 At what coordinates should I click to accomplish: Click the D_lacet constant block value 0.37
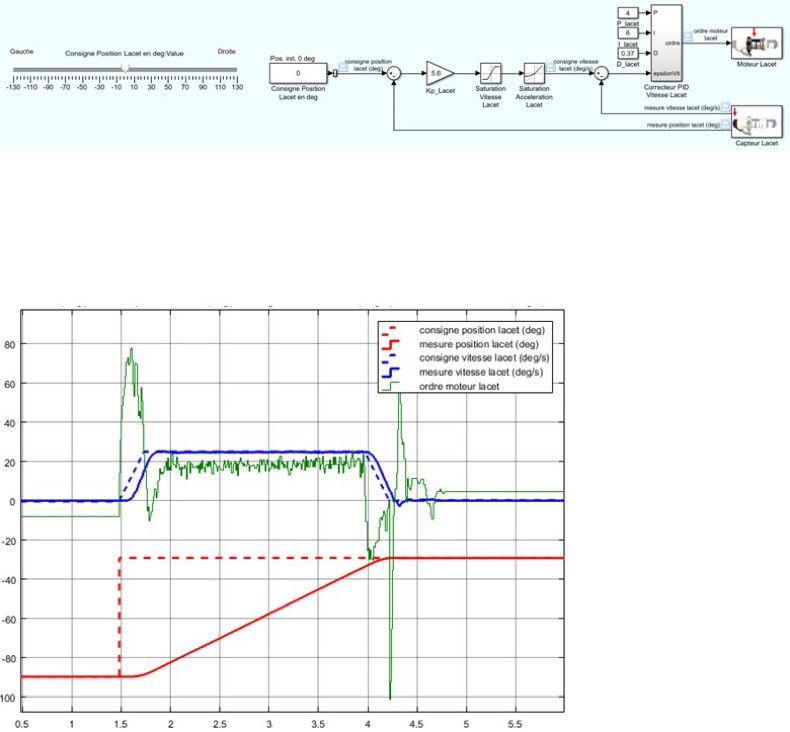click(x=625, y=53)
